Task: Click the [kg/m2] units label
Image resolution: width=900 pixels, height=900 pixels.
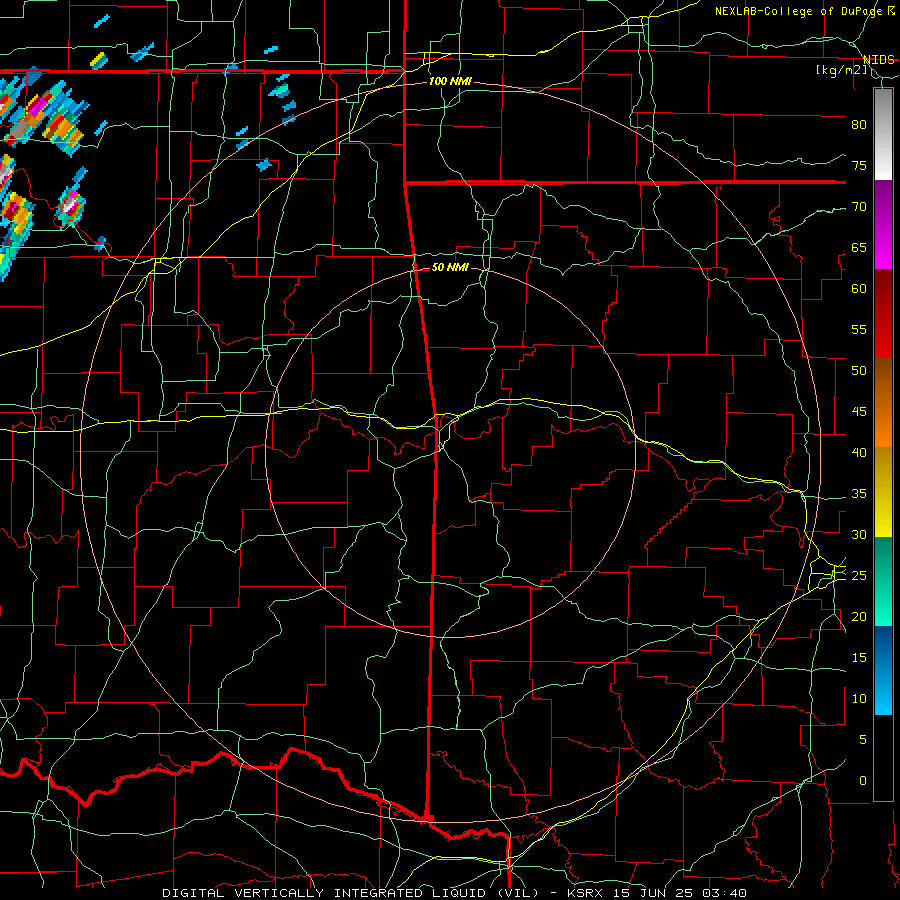Action: pos(841,70)
